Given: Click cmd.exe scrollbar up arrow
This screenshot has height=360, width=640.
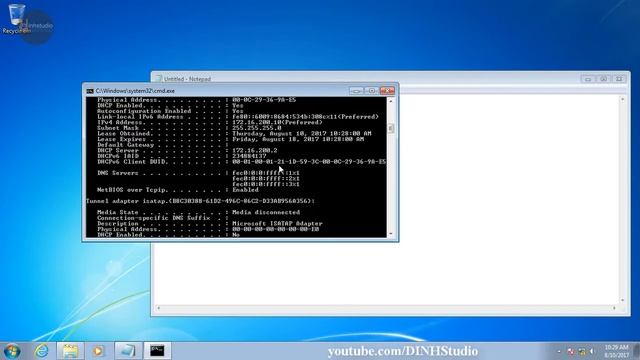Looking at the screenshot, I should click(391, 100).
